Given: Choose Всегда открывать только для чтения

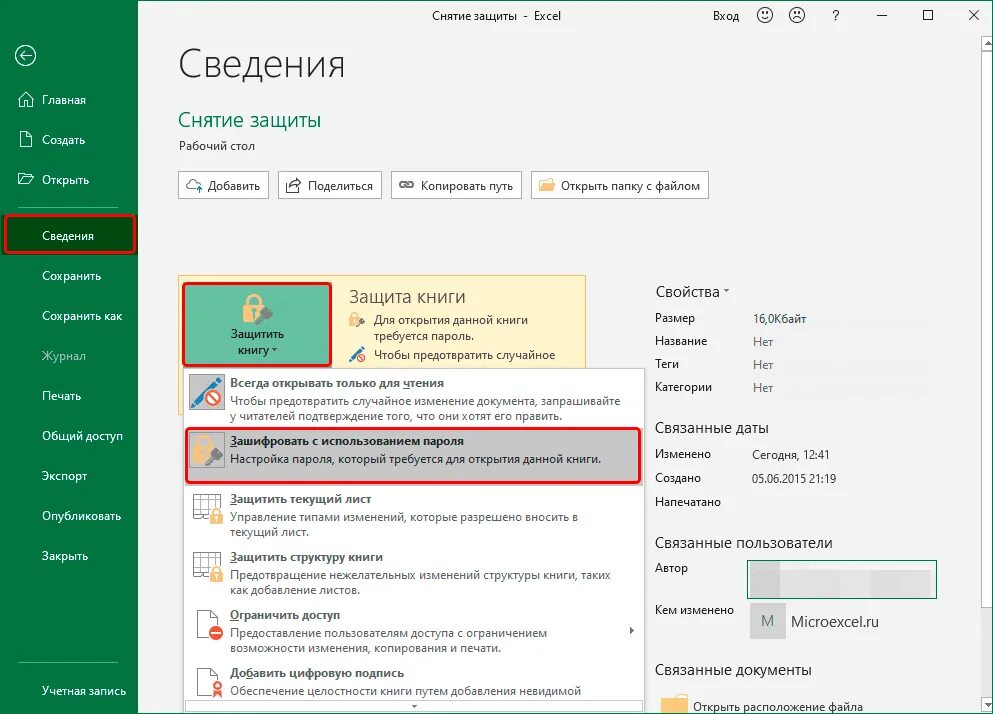Looking at the screenshot, I should [414, 398].
